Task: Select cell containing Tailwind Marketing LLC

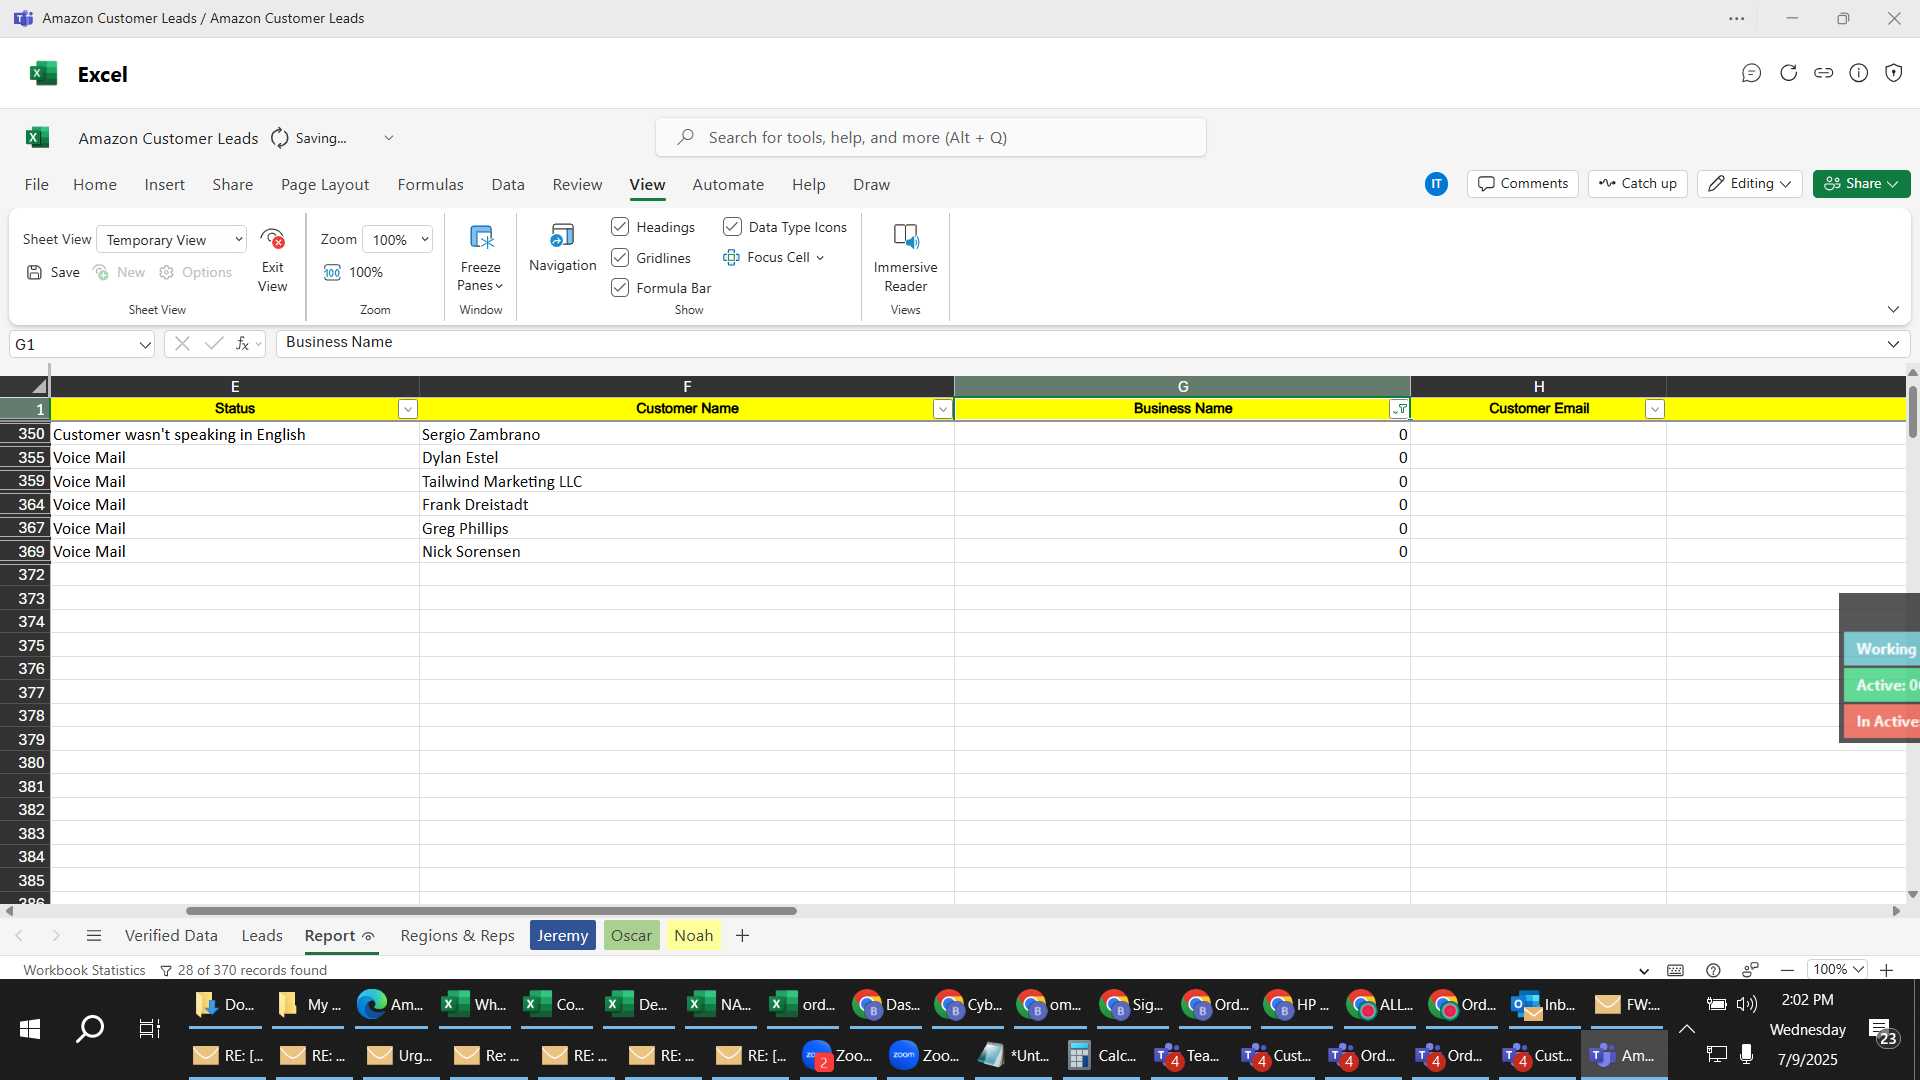Action: click(686, 482)
